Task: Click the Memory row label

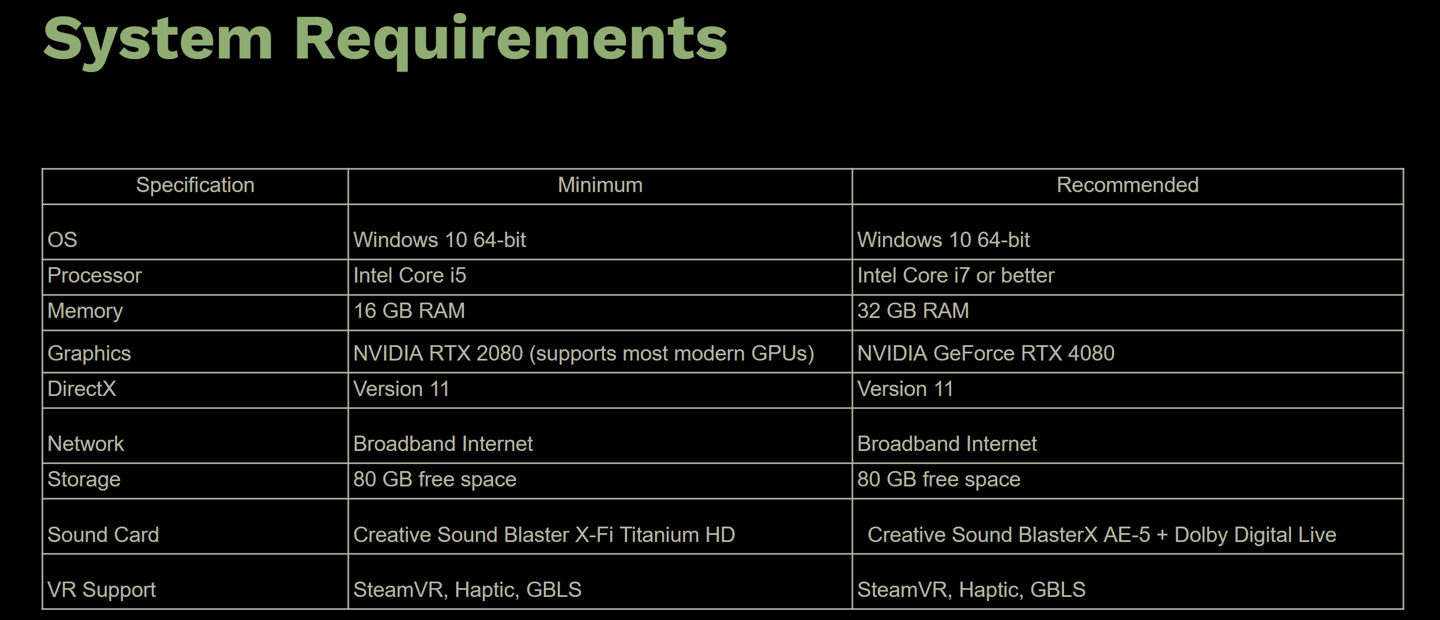Action: (85, 311)
